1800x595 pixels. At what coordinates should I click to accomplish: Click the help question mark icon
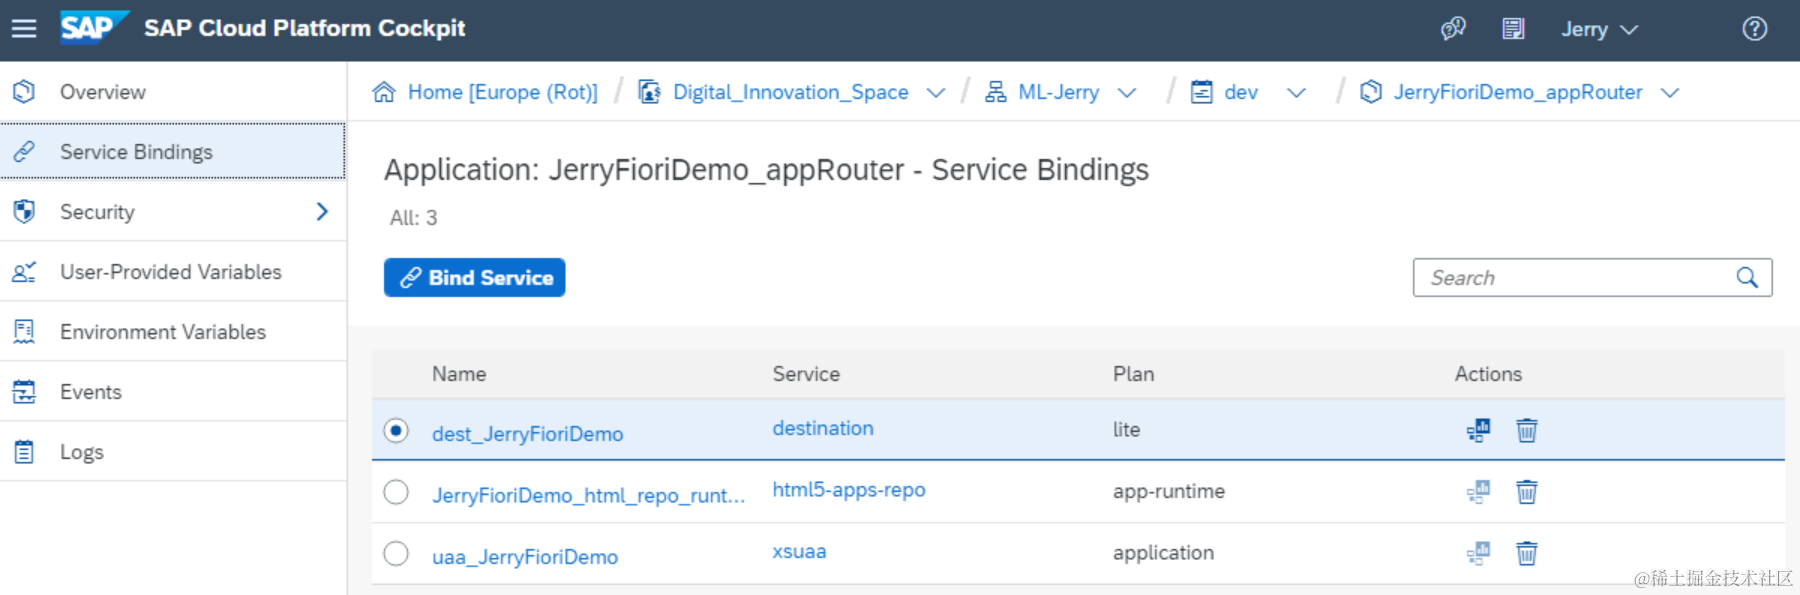(x=1754, y=29)
